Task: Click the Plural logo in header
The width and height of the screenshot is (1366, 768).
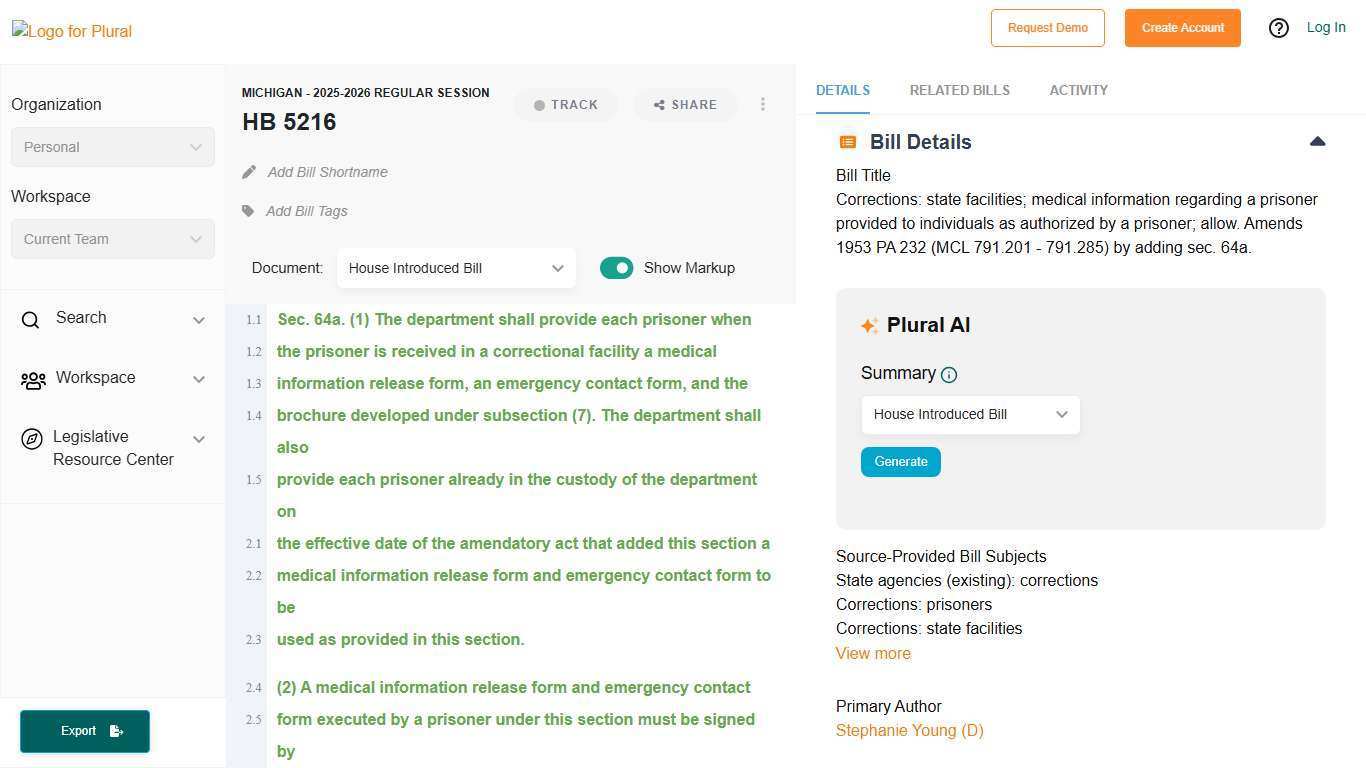Action: (72, 31)
